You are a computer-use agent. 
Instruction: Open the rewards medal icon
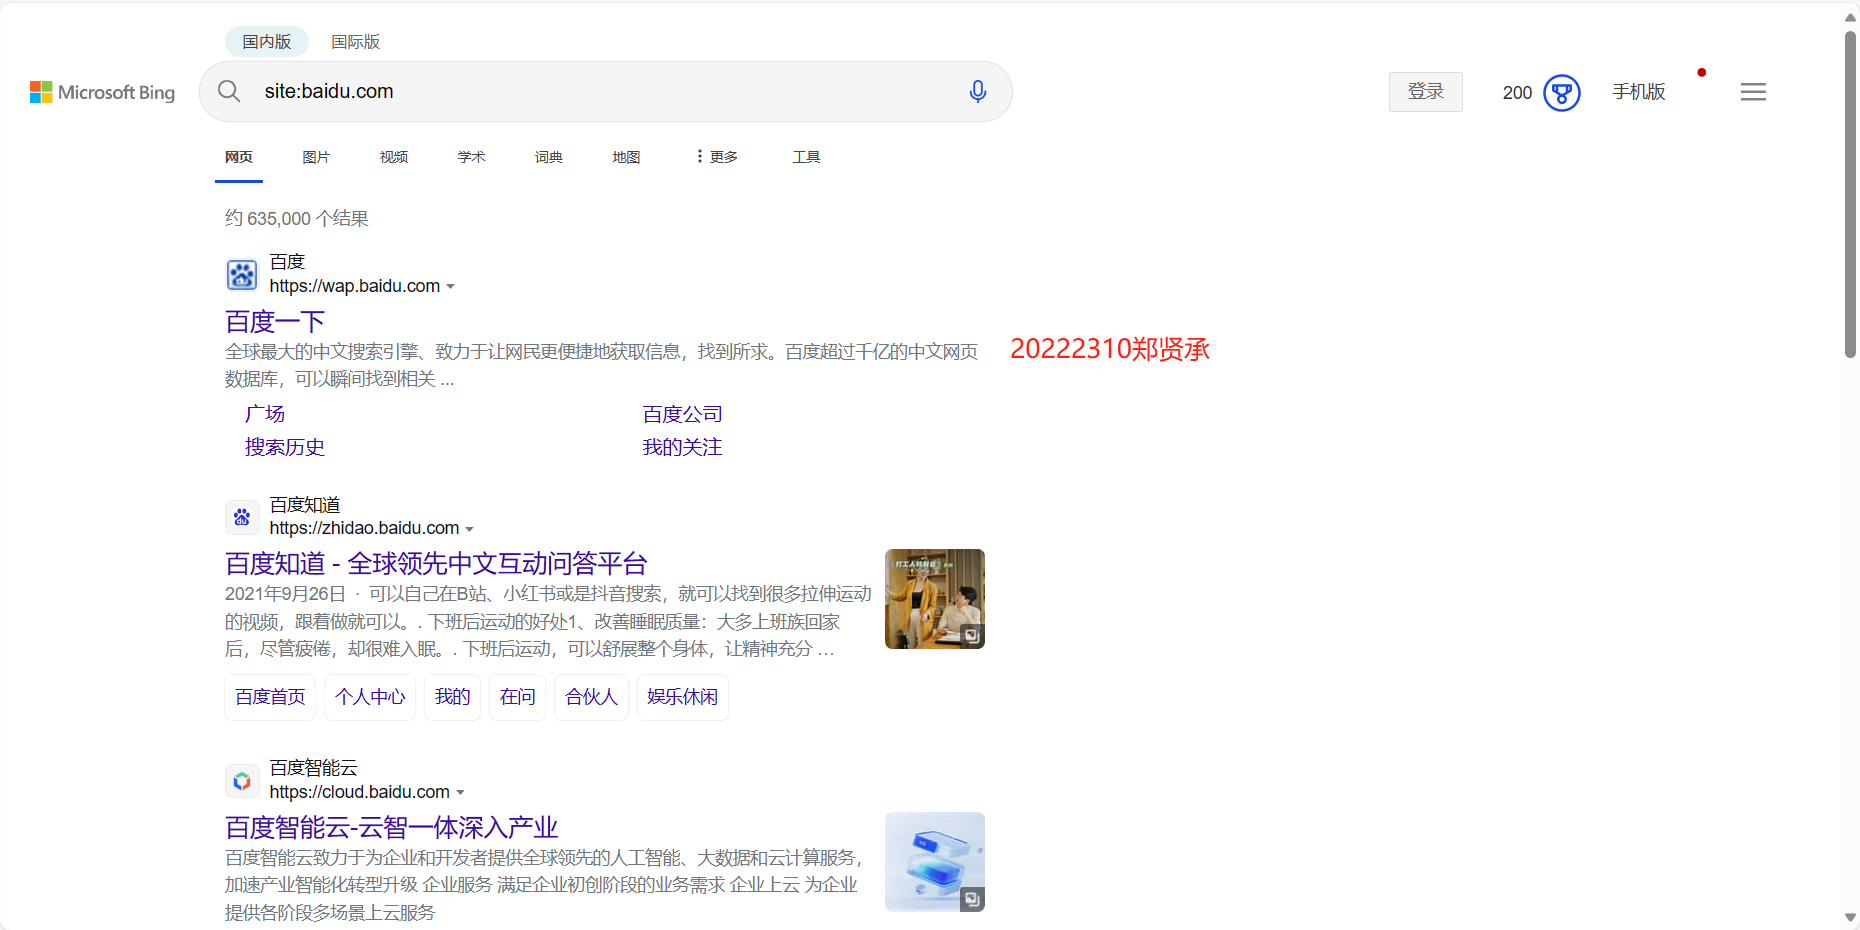[1561, 93]
